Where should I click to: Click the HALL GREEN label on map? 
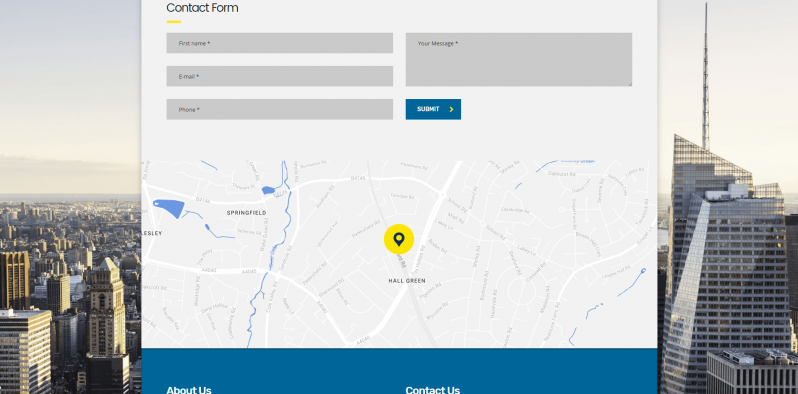tap(407, 281)
